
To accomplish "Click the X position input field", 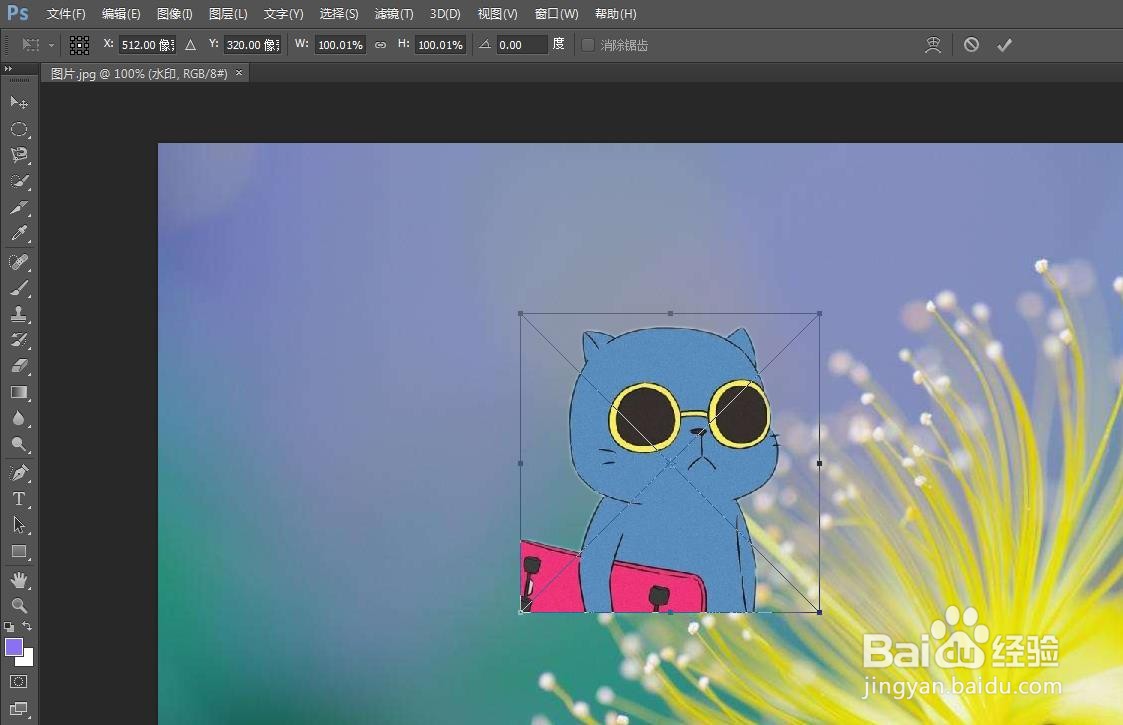I will (x=147, y=45).
